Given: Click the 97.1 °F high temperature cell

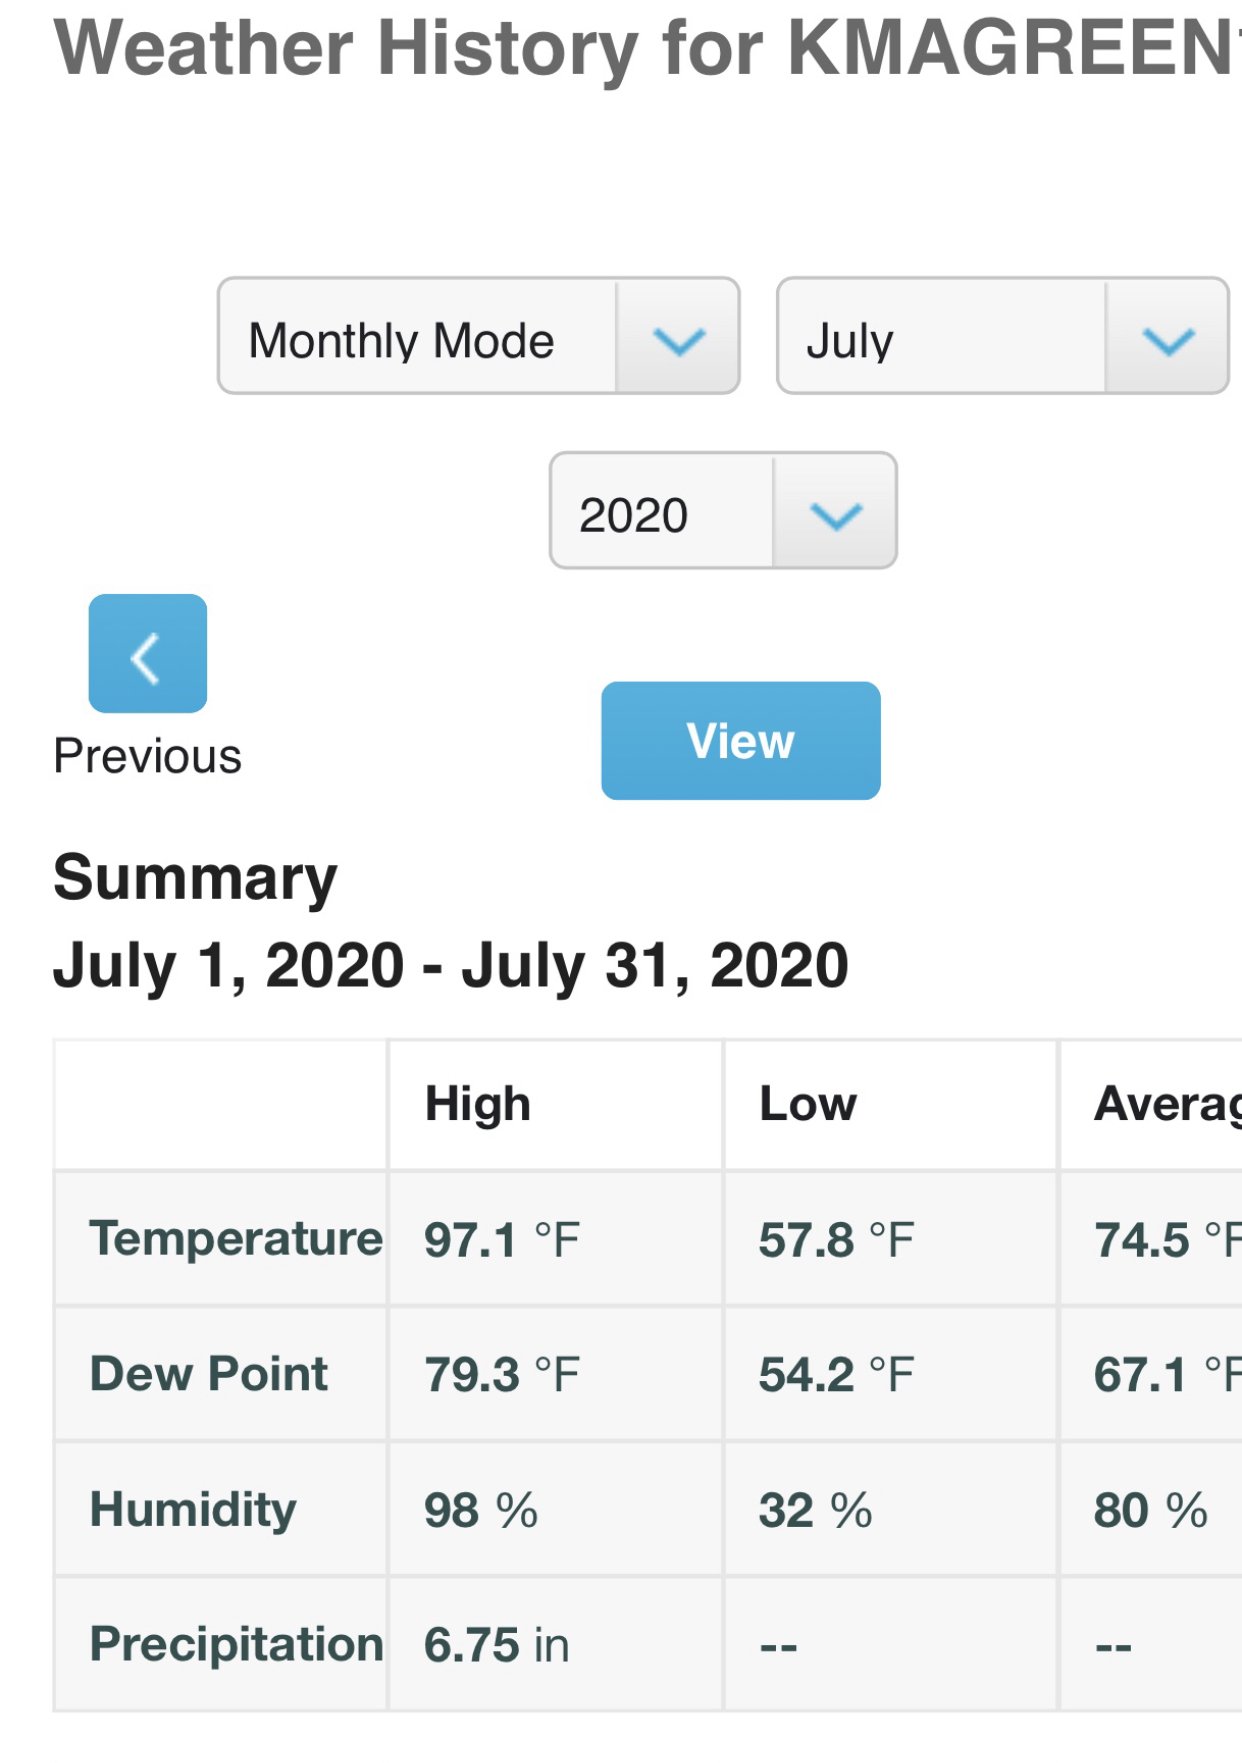Looking at the screenshot, I should (502, 1240).
